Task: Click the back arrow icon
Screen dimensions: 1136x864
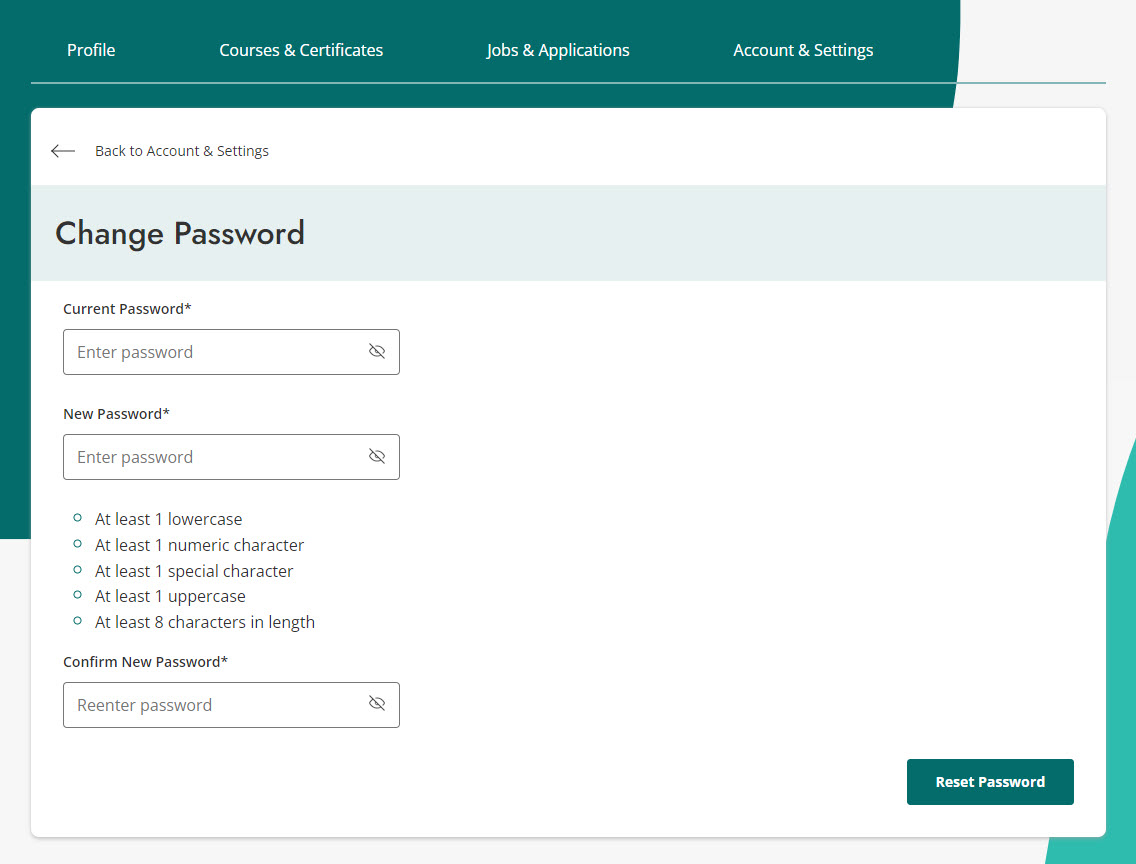Action: [62, 150]
